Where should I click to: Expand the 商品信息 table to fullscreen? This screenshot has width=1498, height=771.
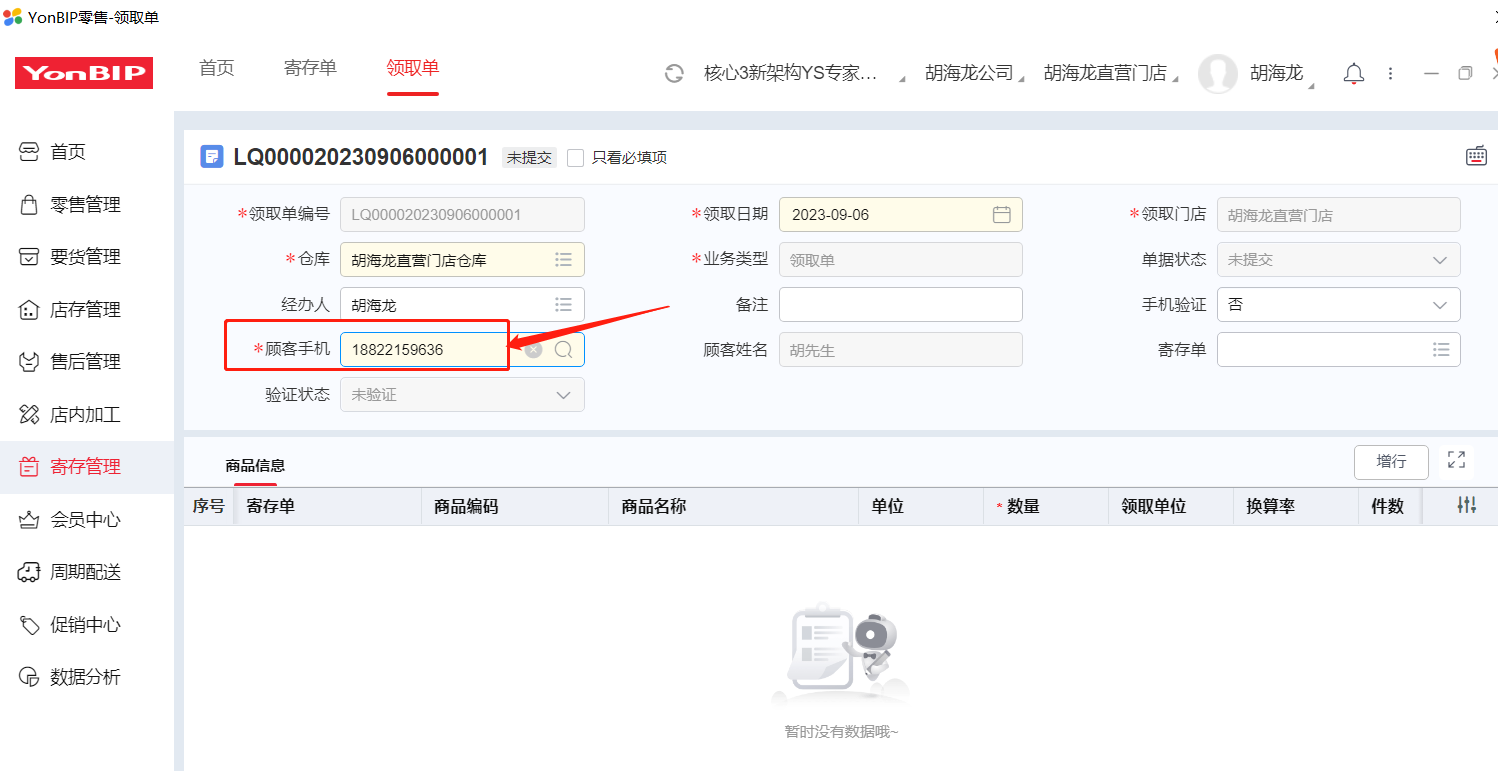click(1456, 460)
